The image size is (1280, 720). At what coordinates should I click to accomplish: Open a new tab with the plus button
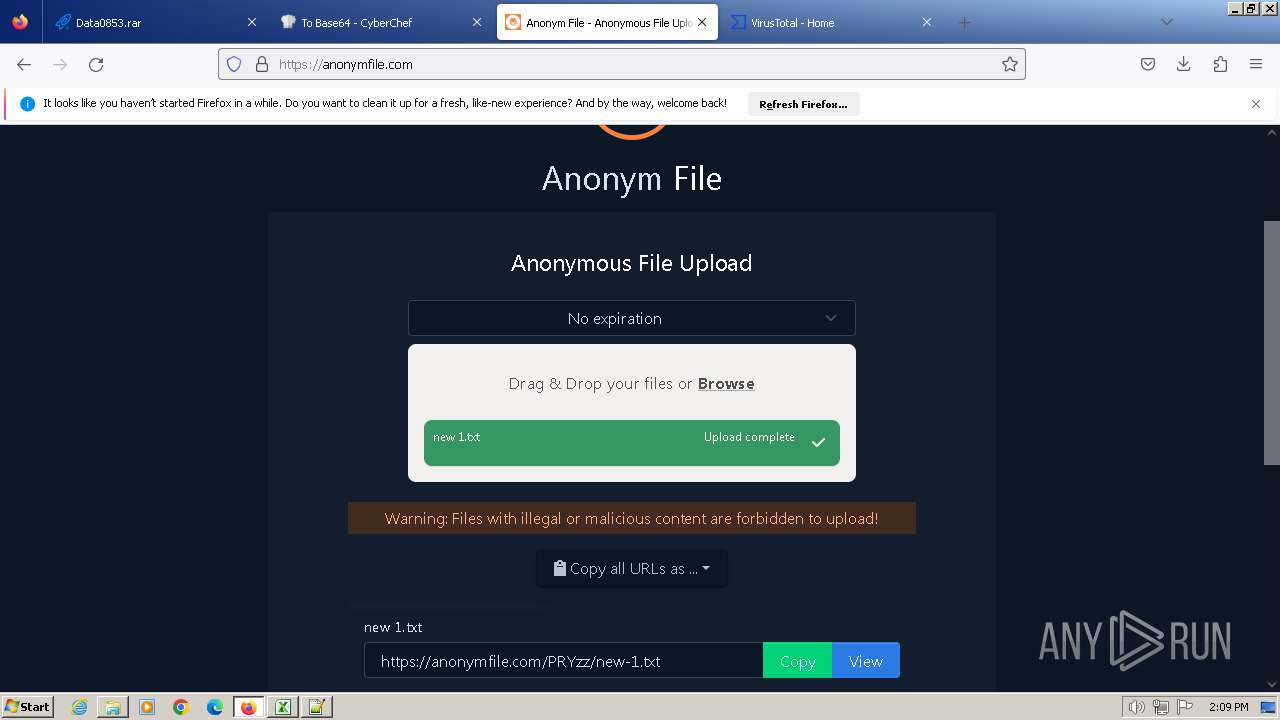[964, 22]
